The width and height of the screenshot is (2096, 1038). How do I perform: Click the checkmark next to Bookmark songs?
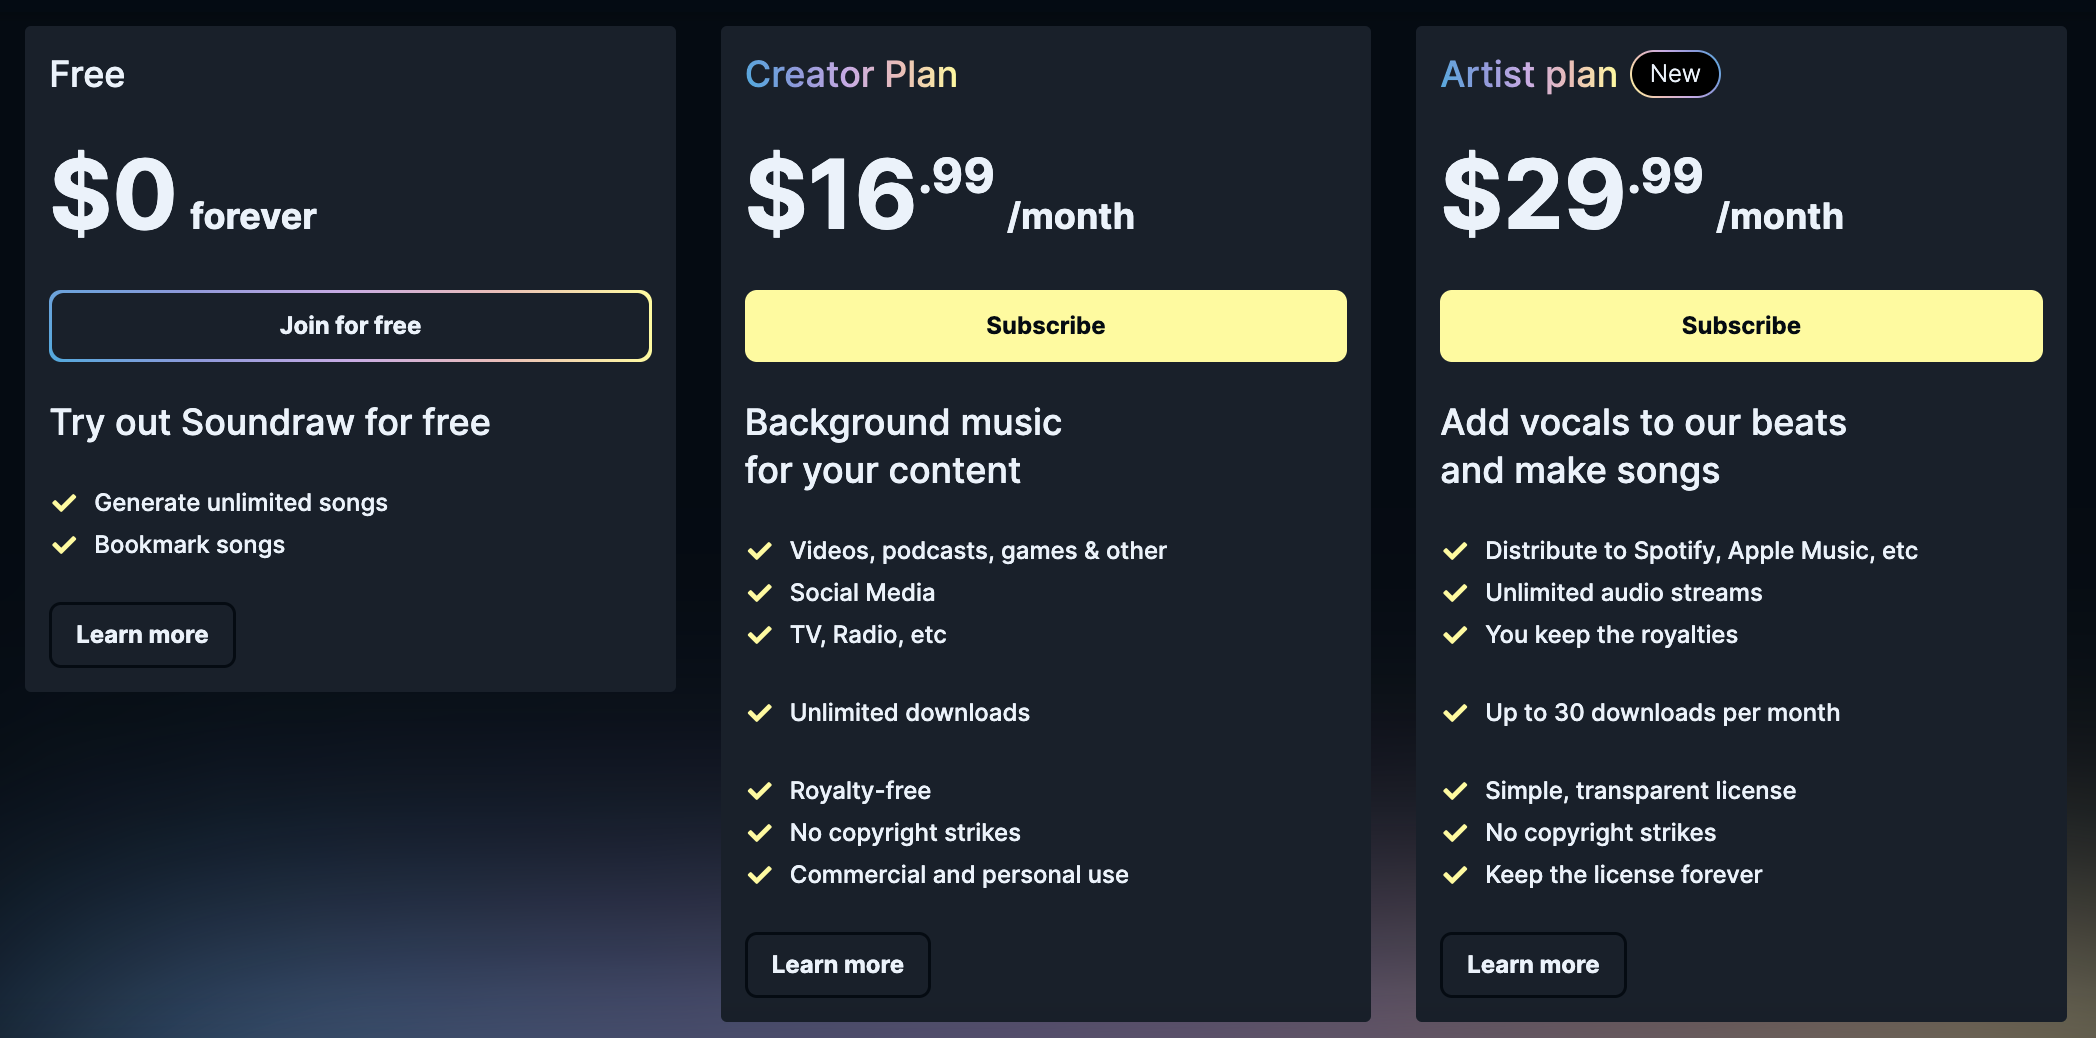[66, 545]
